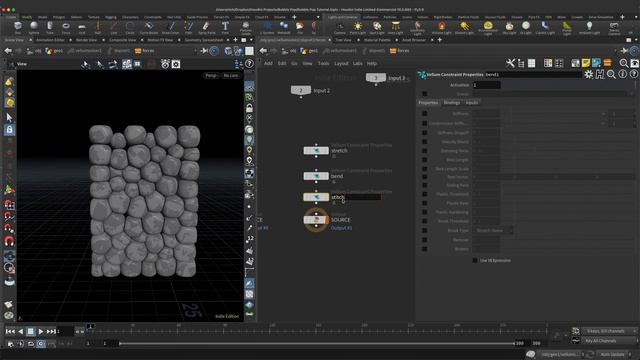
Task: Switch to the Bindings tab
Action: click(x=451, y=103)
